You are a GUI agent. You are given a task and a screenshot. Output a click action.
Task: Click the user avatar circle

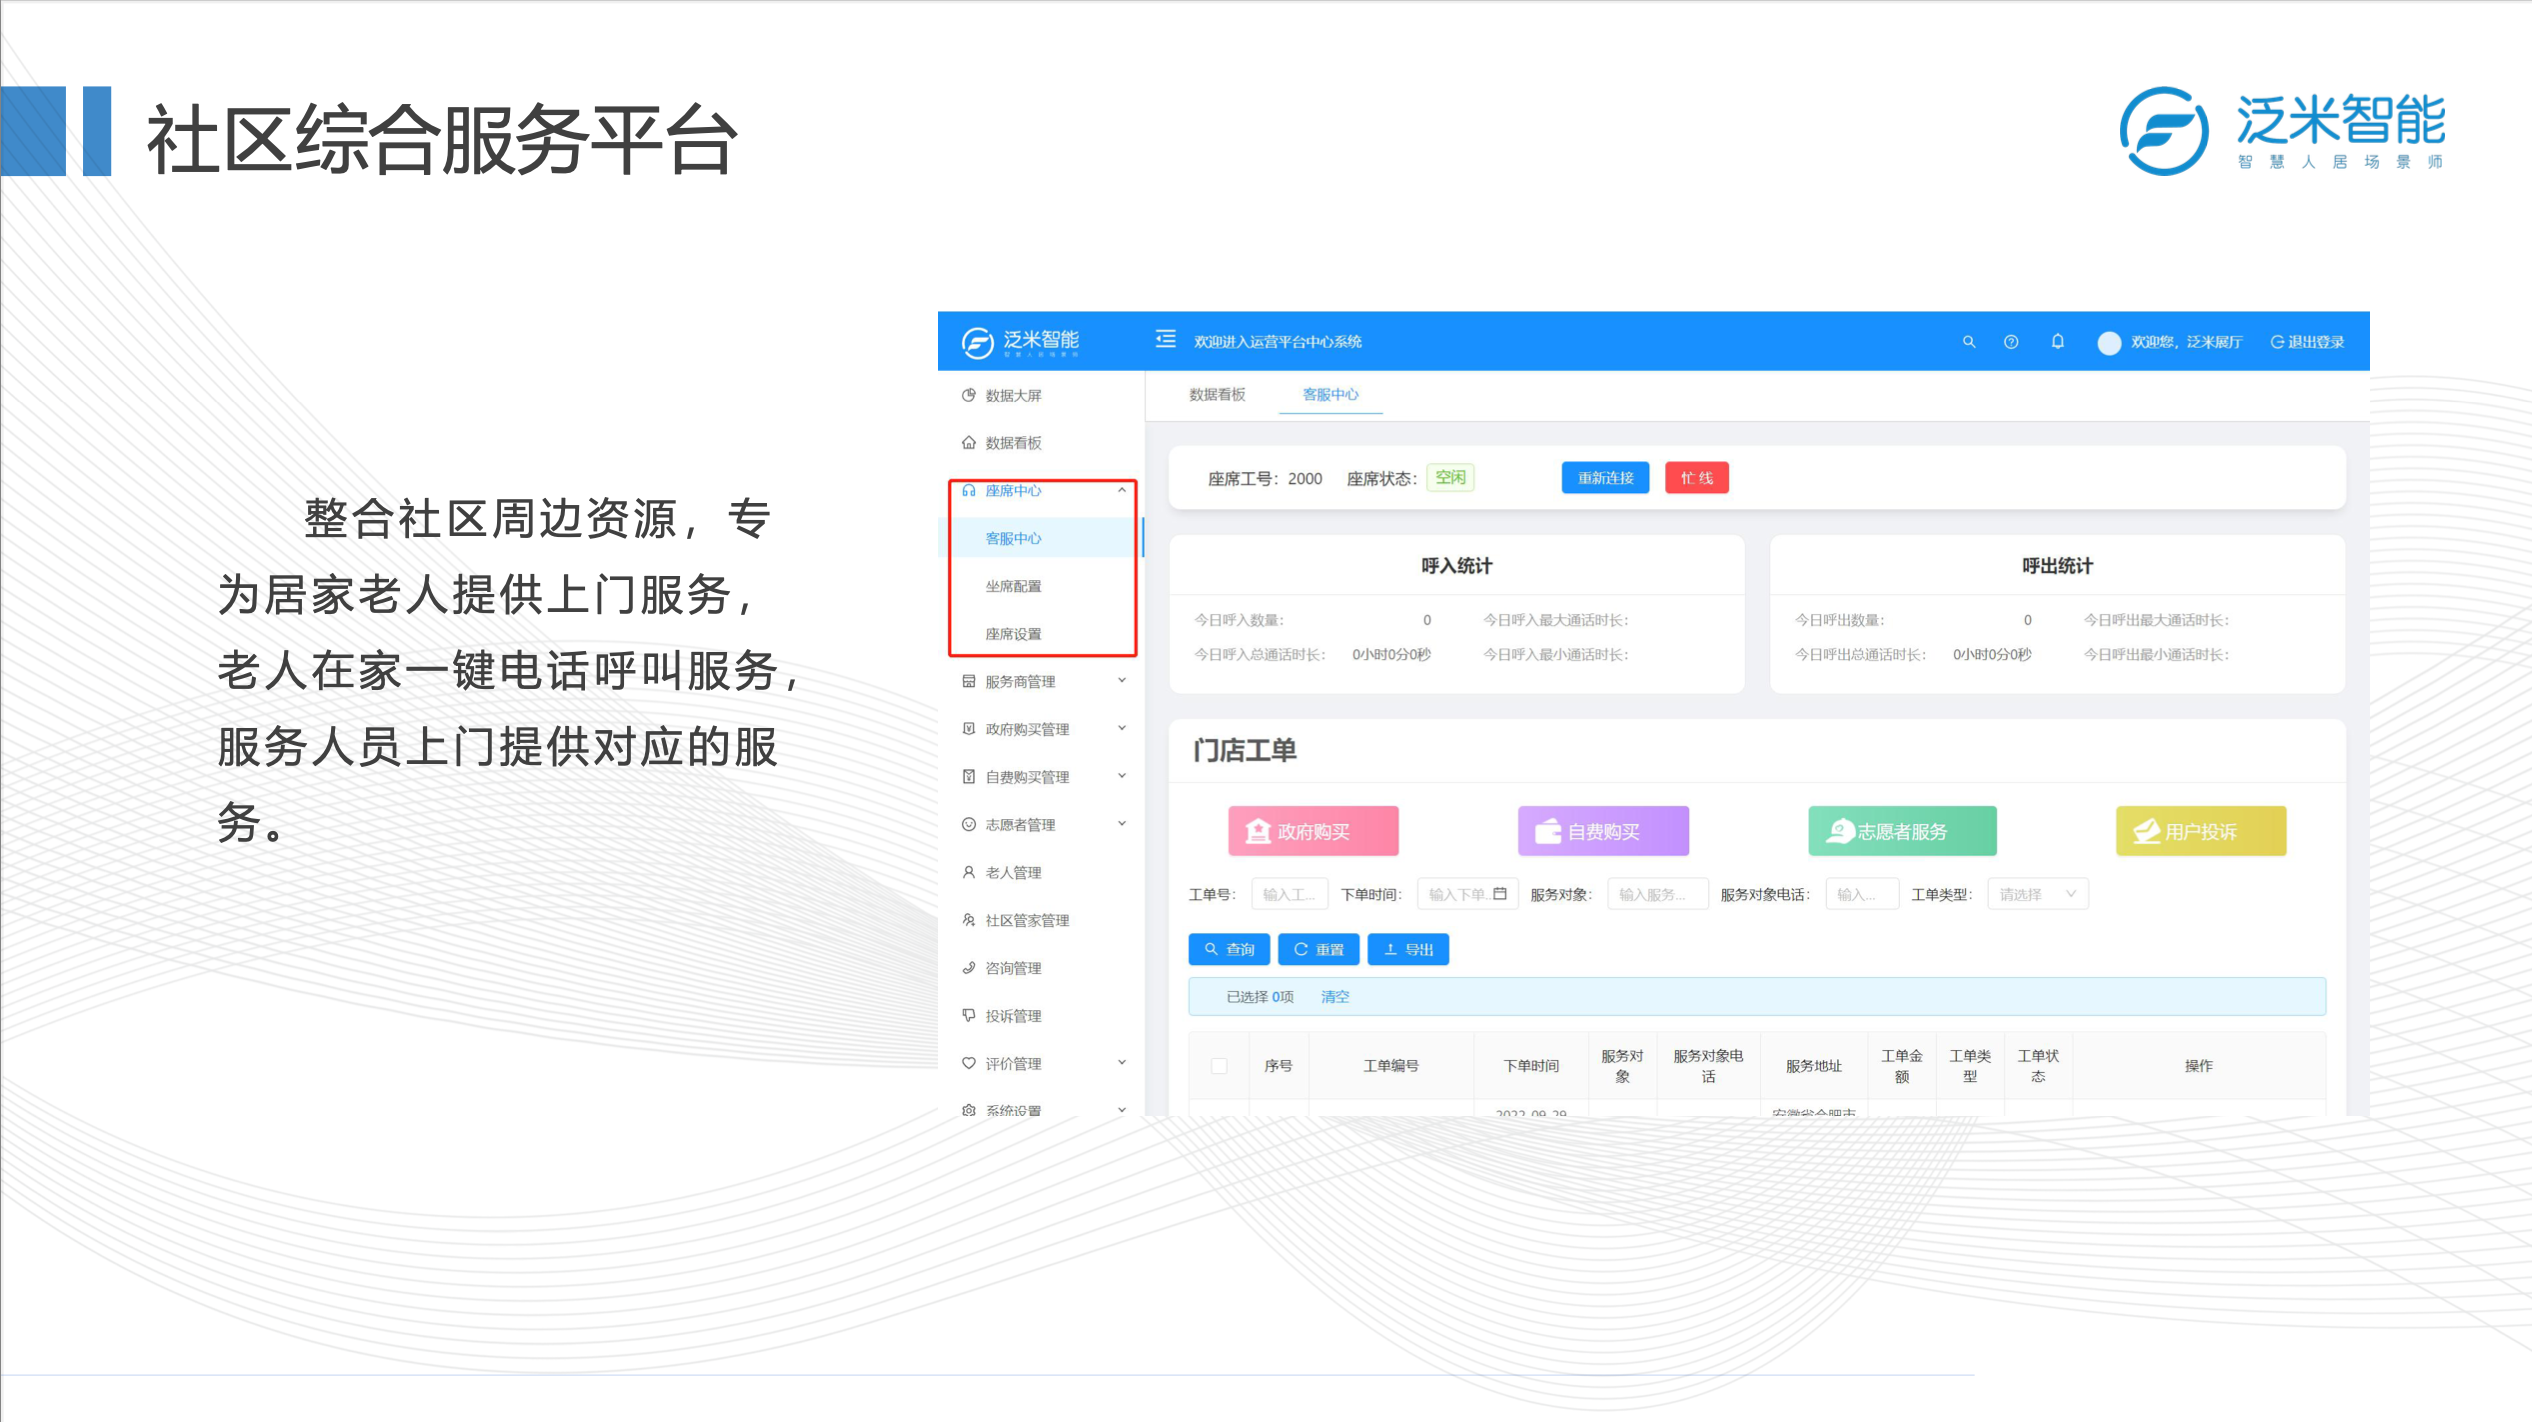tap(2109, 342)
